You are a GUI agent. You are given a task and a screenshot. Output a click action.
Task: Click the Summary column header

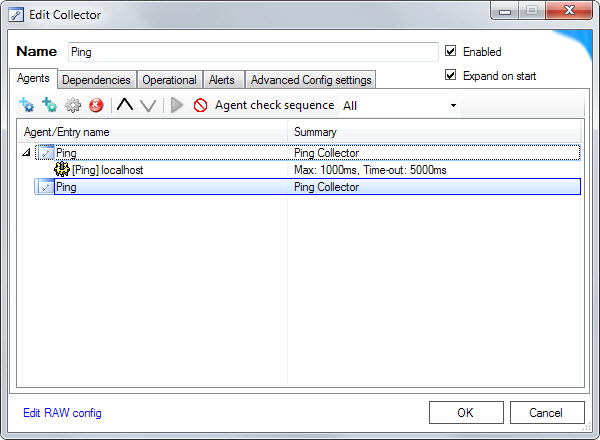pos(434,132)
